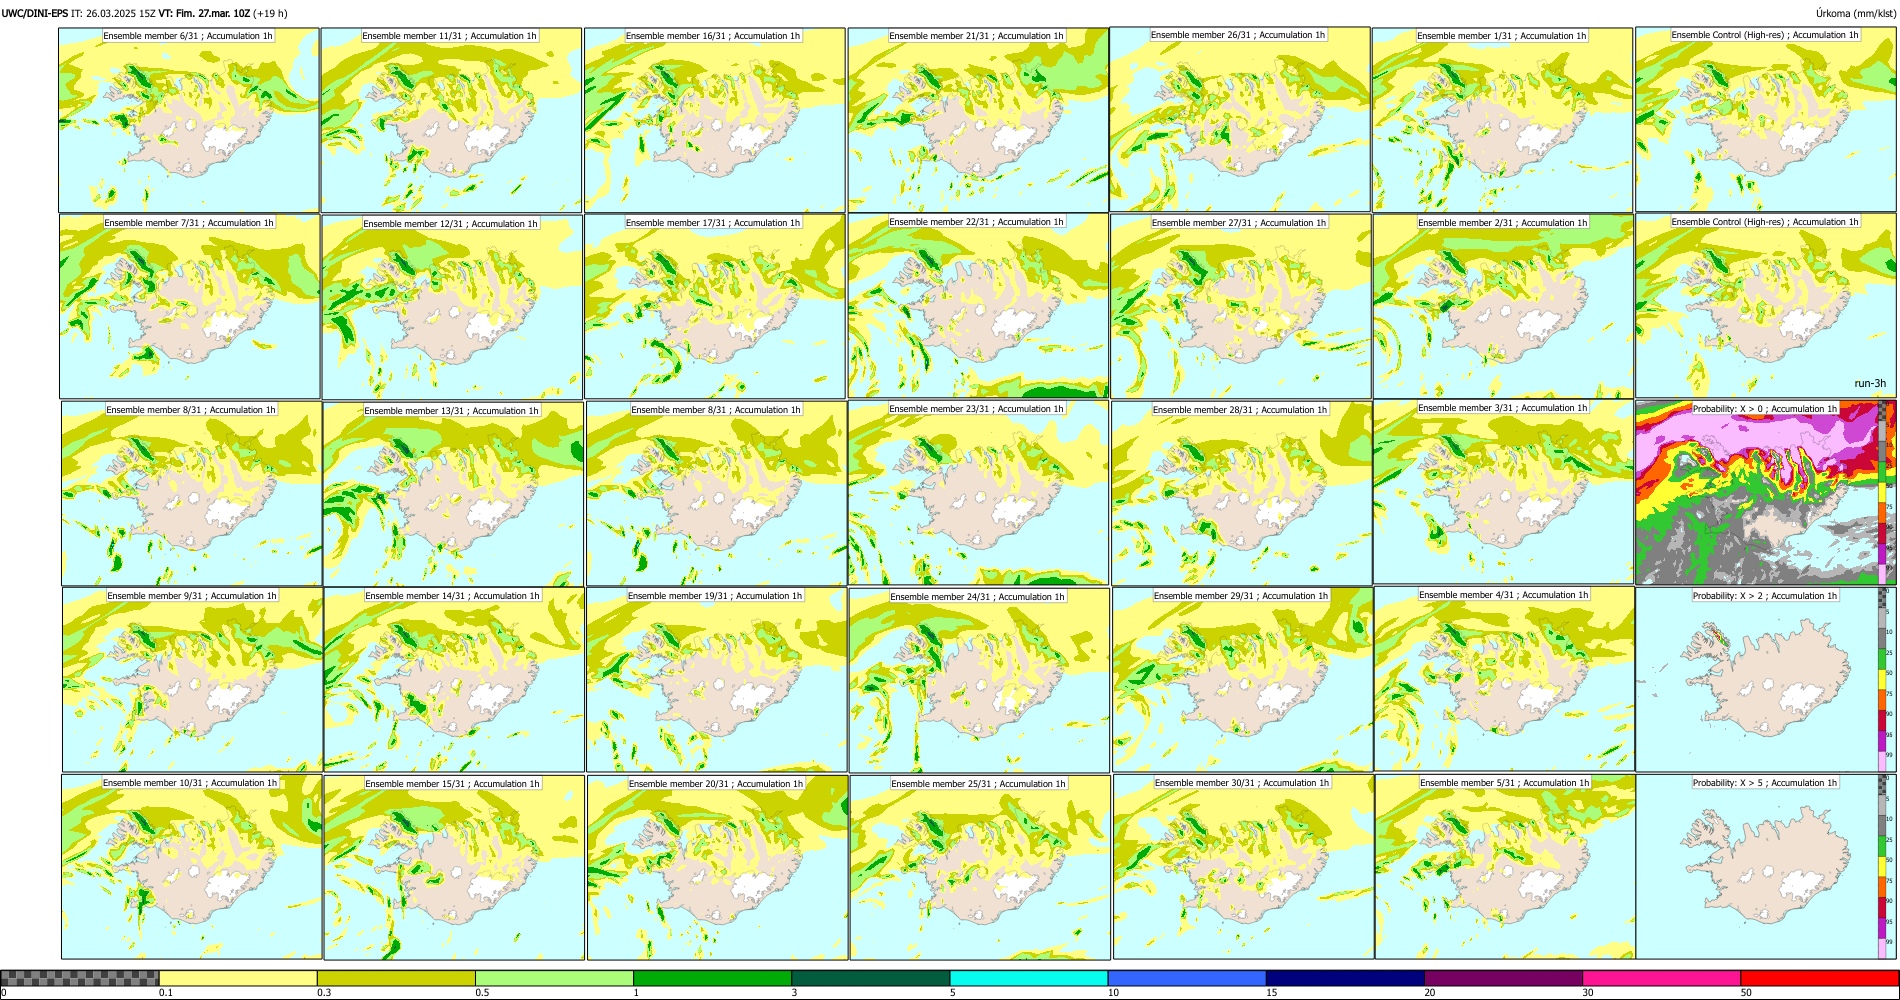Image resolution: width=1900 pixels, height=1000 pixels.
Task: Select the Ensemble member 11/31 map panel
Action: [x=451, y=120]
